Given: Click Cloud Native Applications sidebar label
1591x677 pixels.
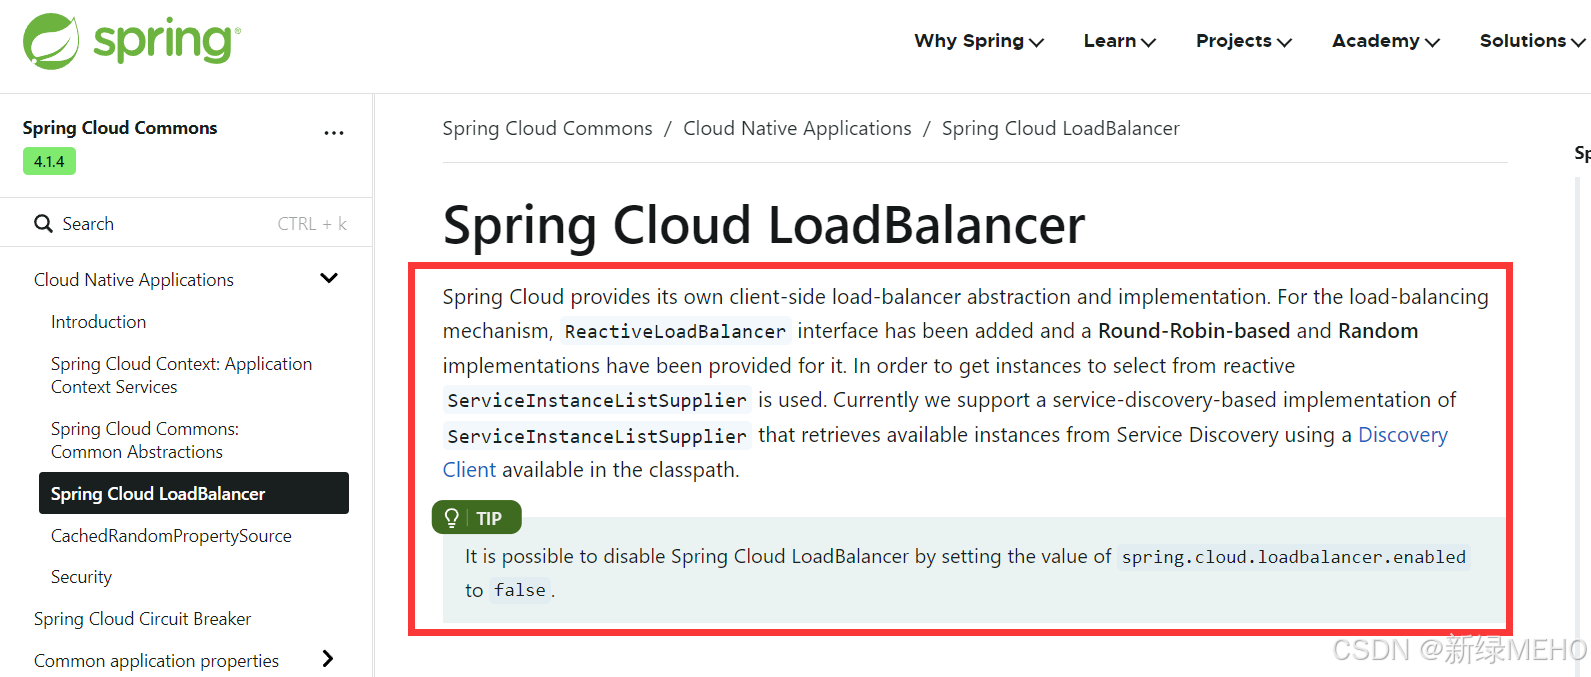Looking at the screenshot, I should pyautogui.click(x=134, y=280).
